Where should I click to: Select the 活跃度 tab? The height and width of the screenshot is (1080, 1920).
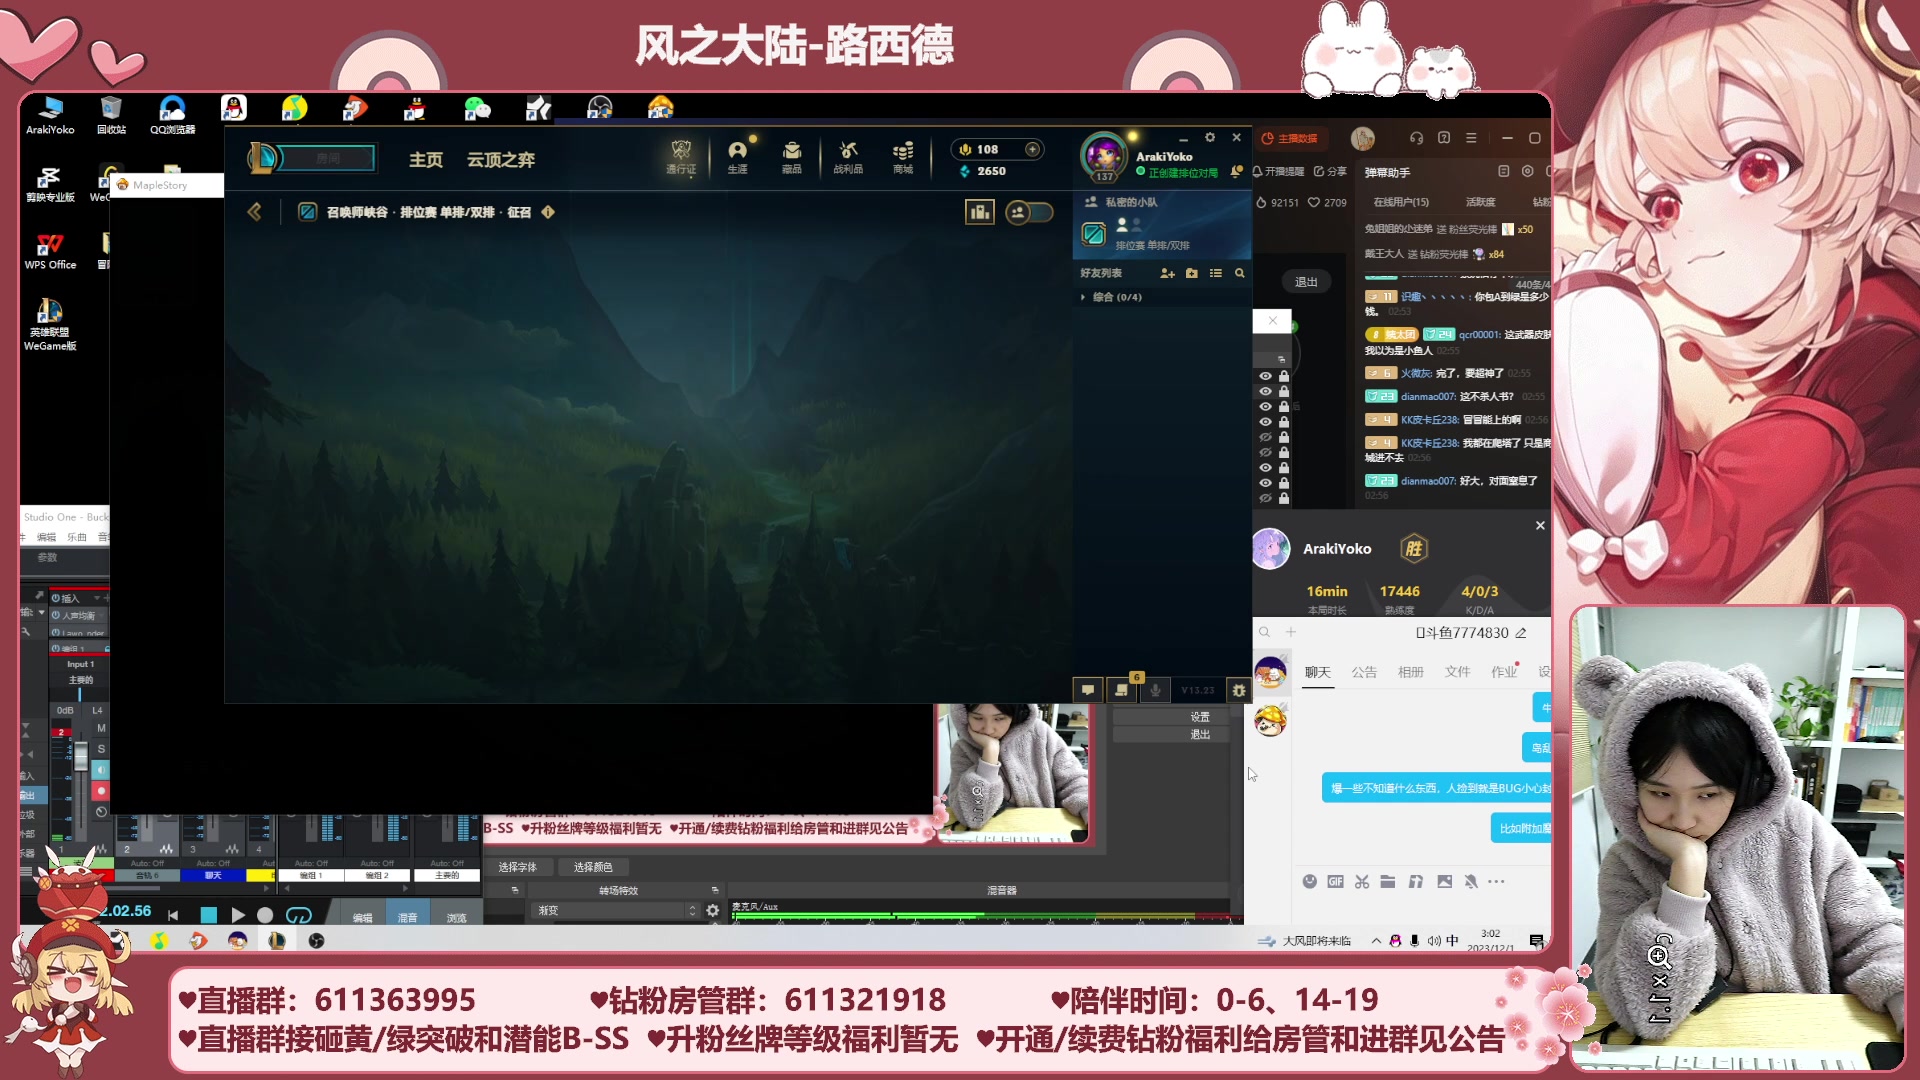[1480, 202]
